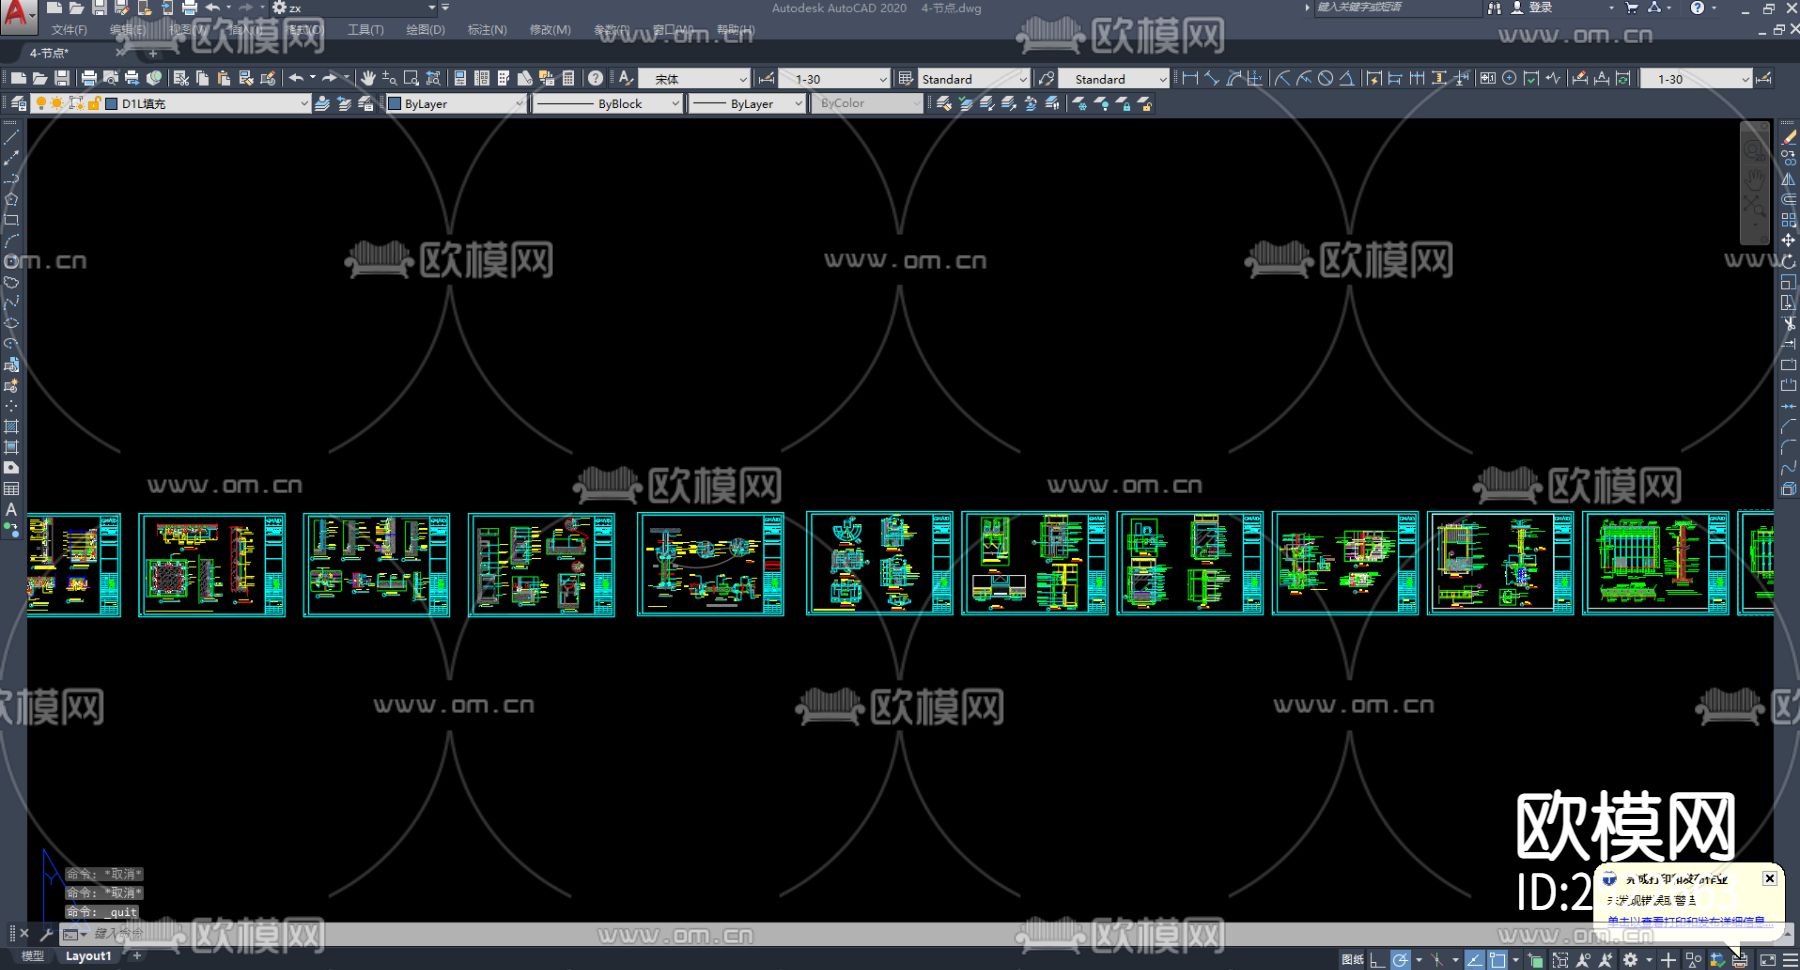1800x970 pixels.
Task: Open the workspace switching gear in status bar
Action: point(1630,960)
